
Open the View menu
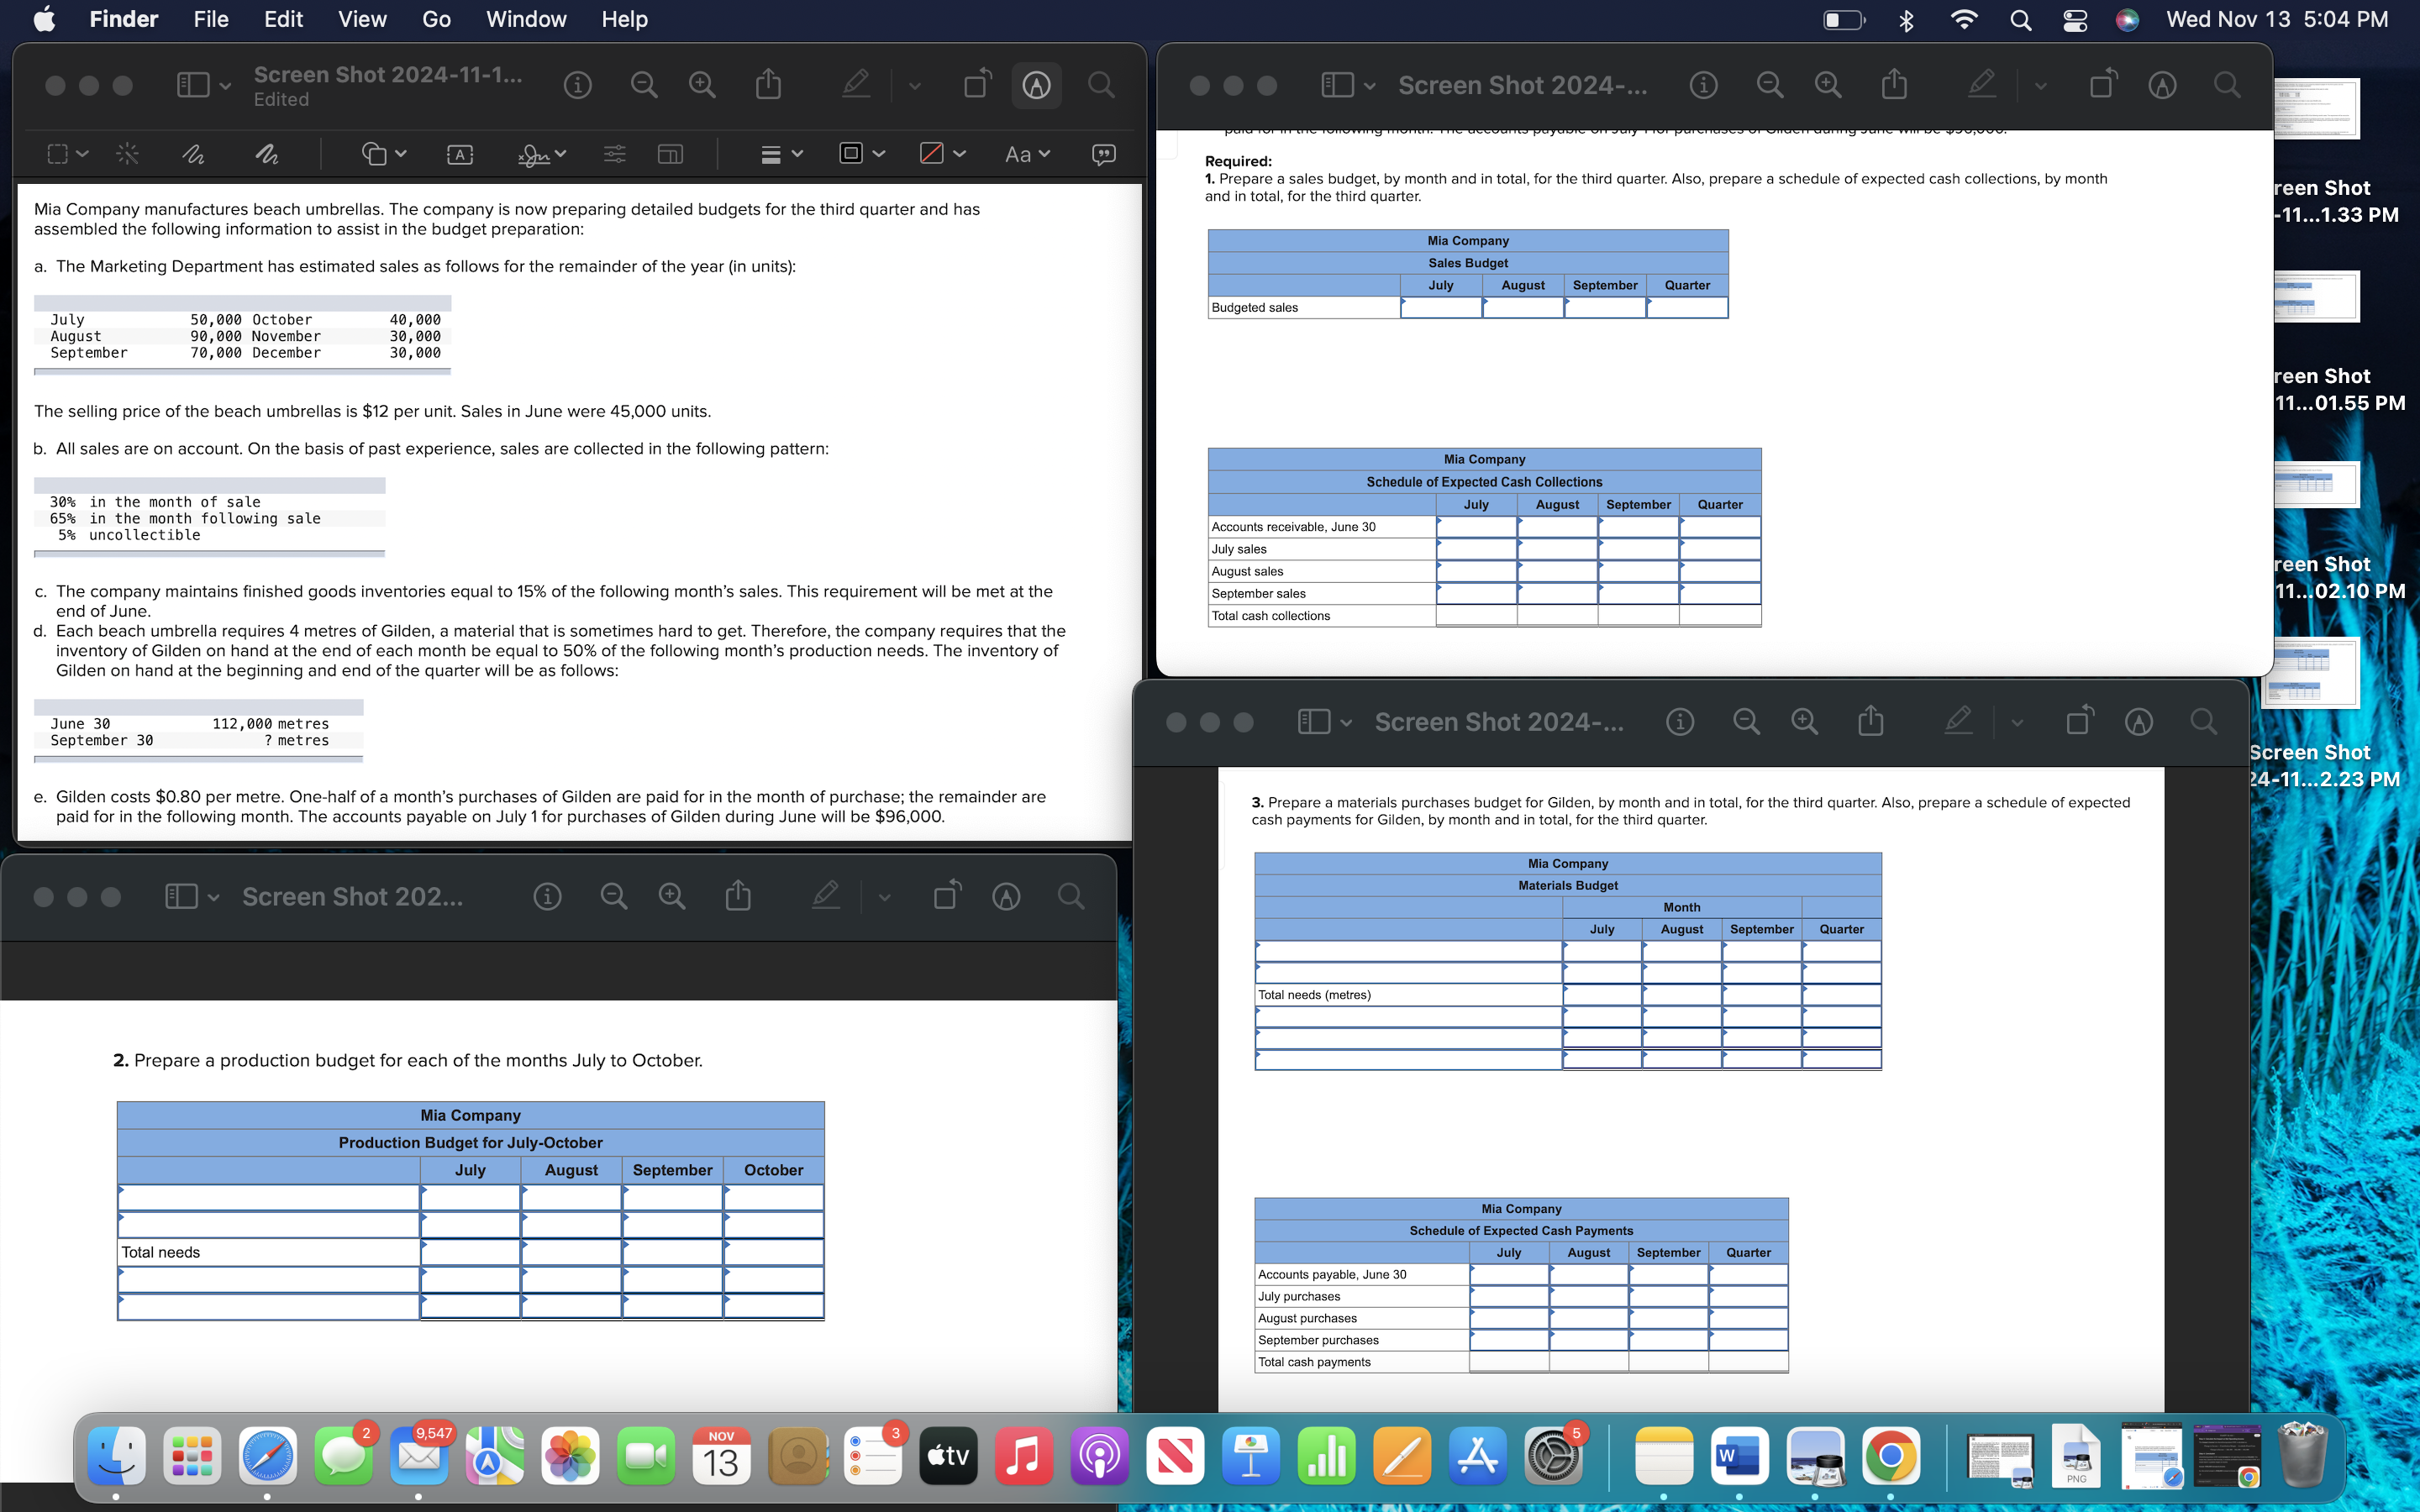(362, 19)
